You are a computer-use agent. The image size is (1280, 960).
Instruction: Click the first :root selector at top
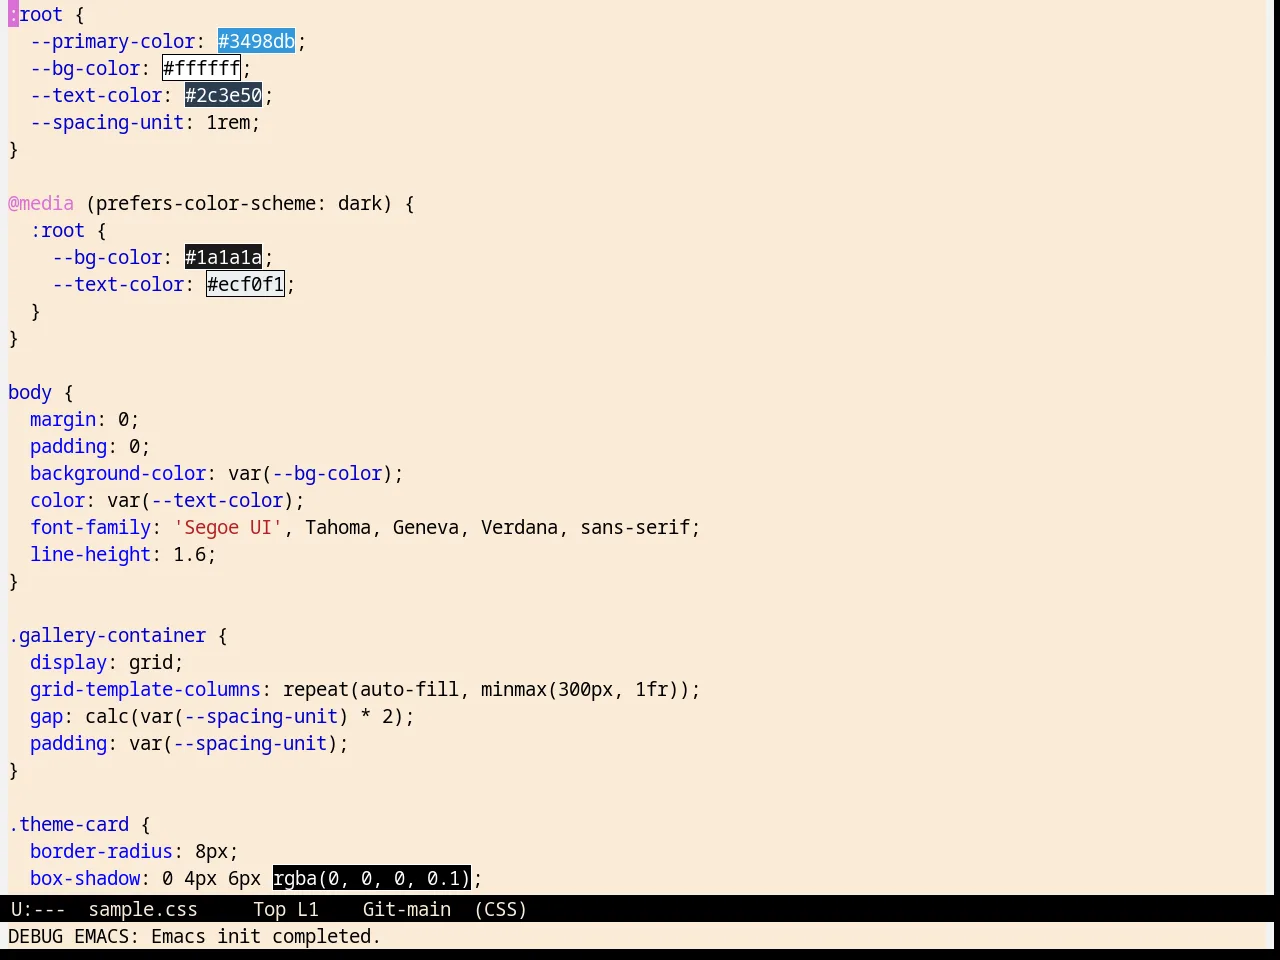coord(36,14)
